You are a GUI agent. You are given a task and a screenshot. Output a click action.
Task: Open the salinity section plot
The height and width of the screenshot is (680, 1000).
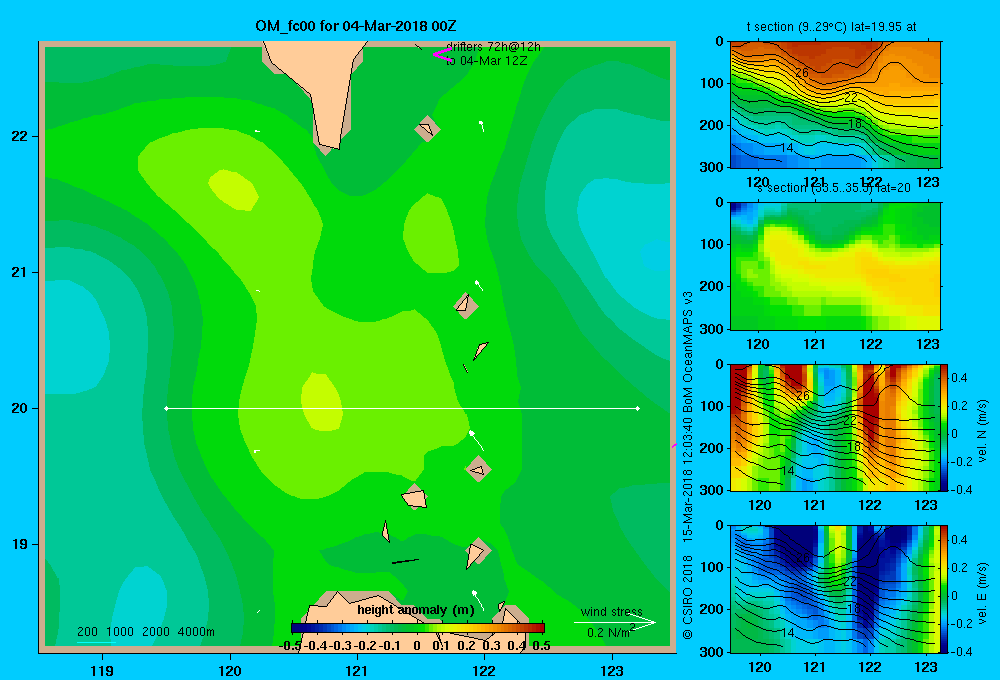835,266
